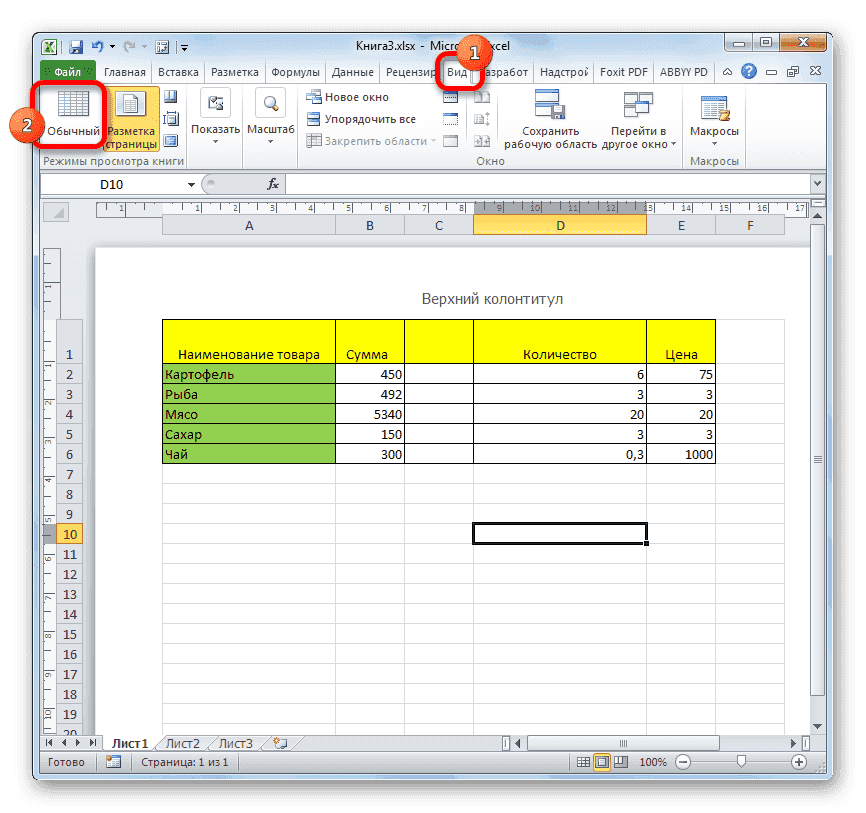Image resolution: width=866 pixels, height=813 pixels.
Task: Toggle Страничный режим in the status bar
Action: [619, 762]
